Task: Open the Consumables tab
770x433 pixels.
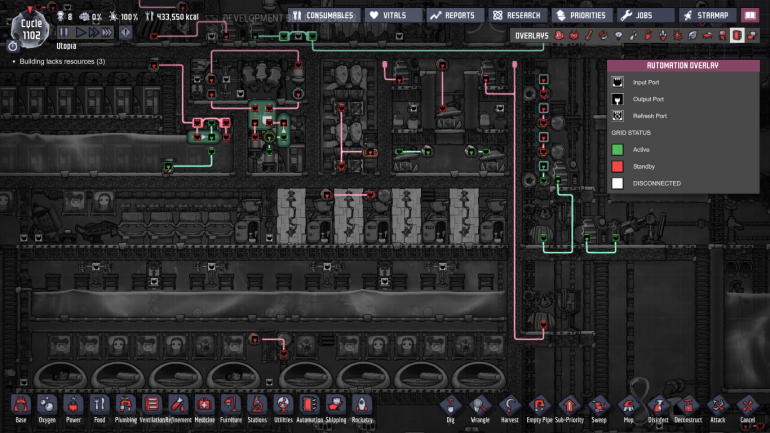Action: click(x=324, y=15)
